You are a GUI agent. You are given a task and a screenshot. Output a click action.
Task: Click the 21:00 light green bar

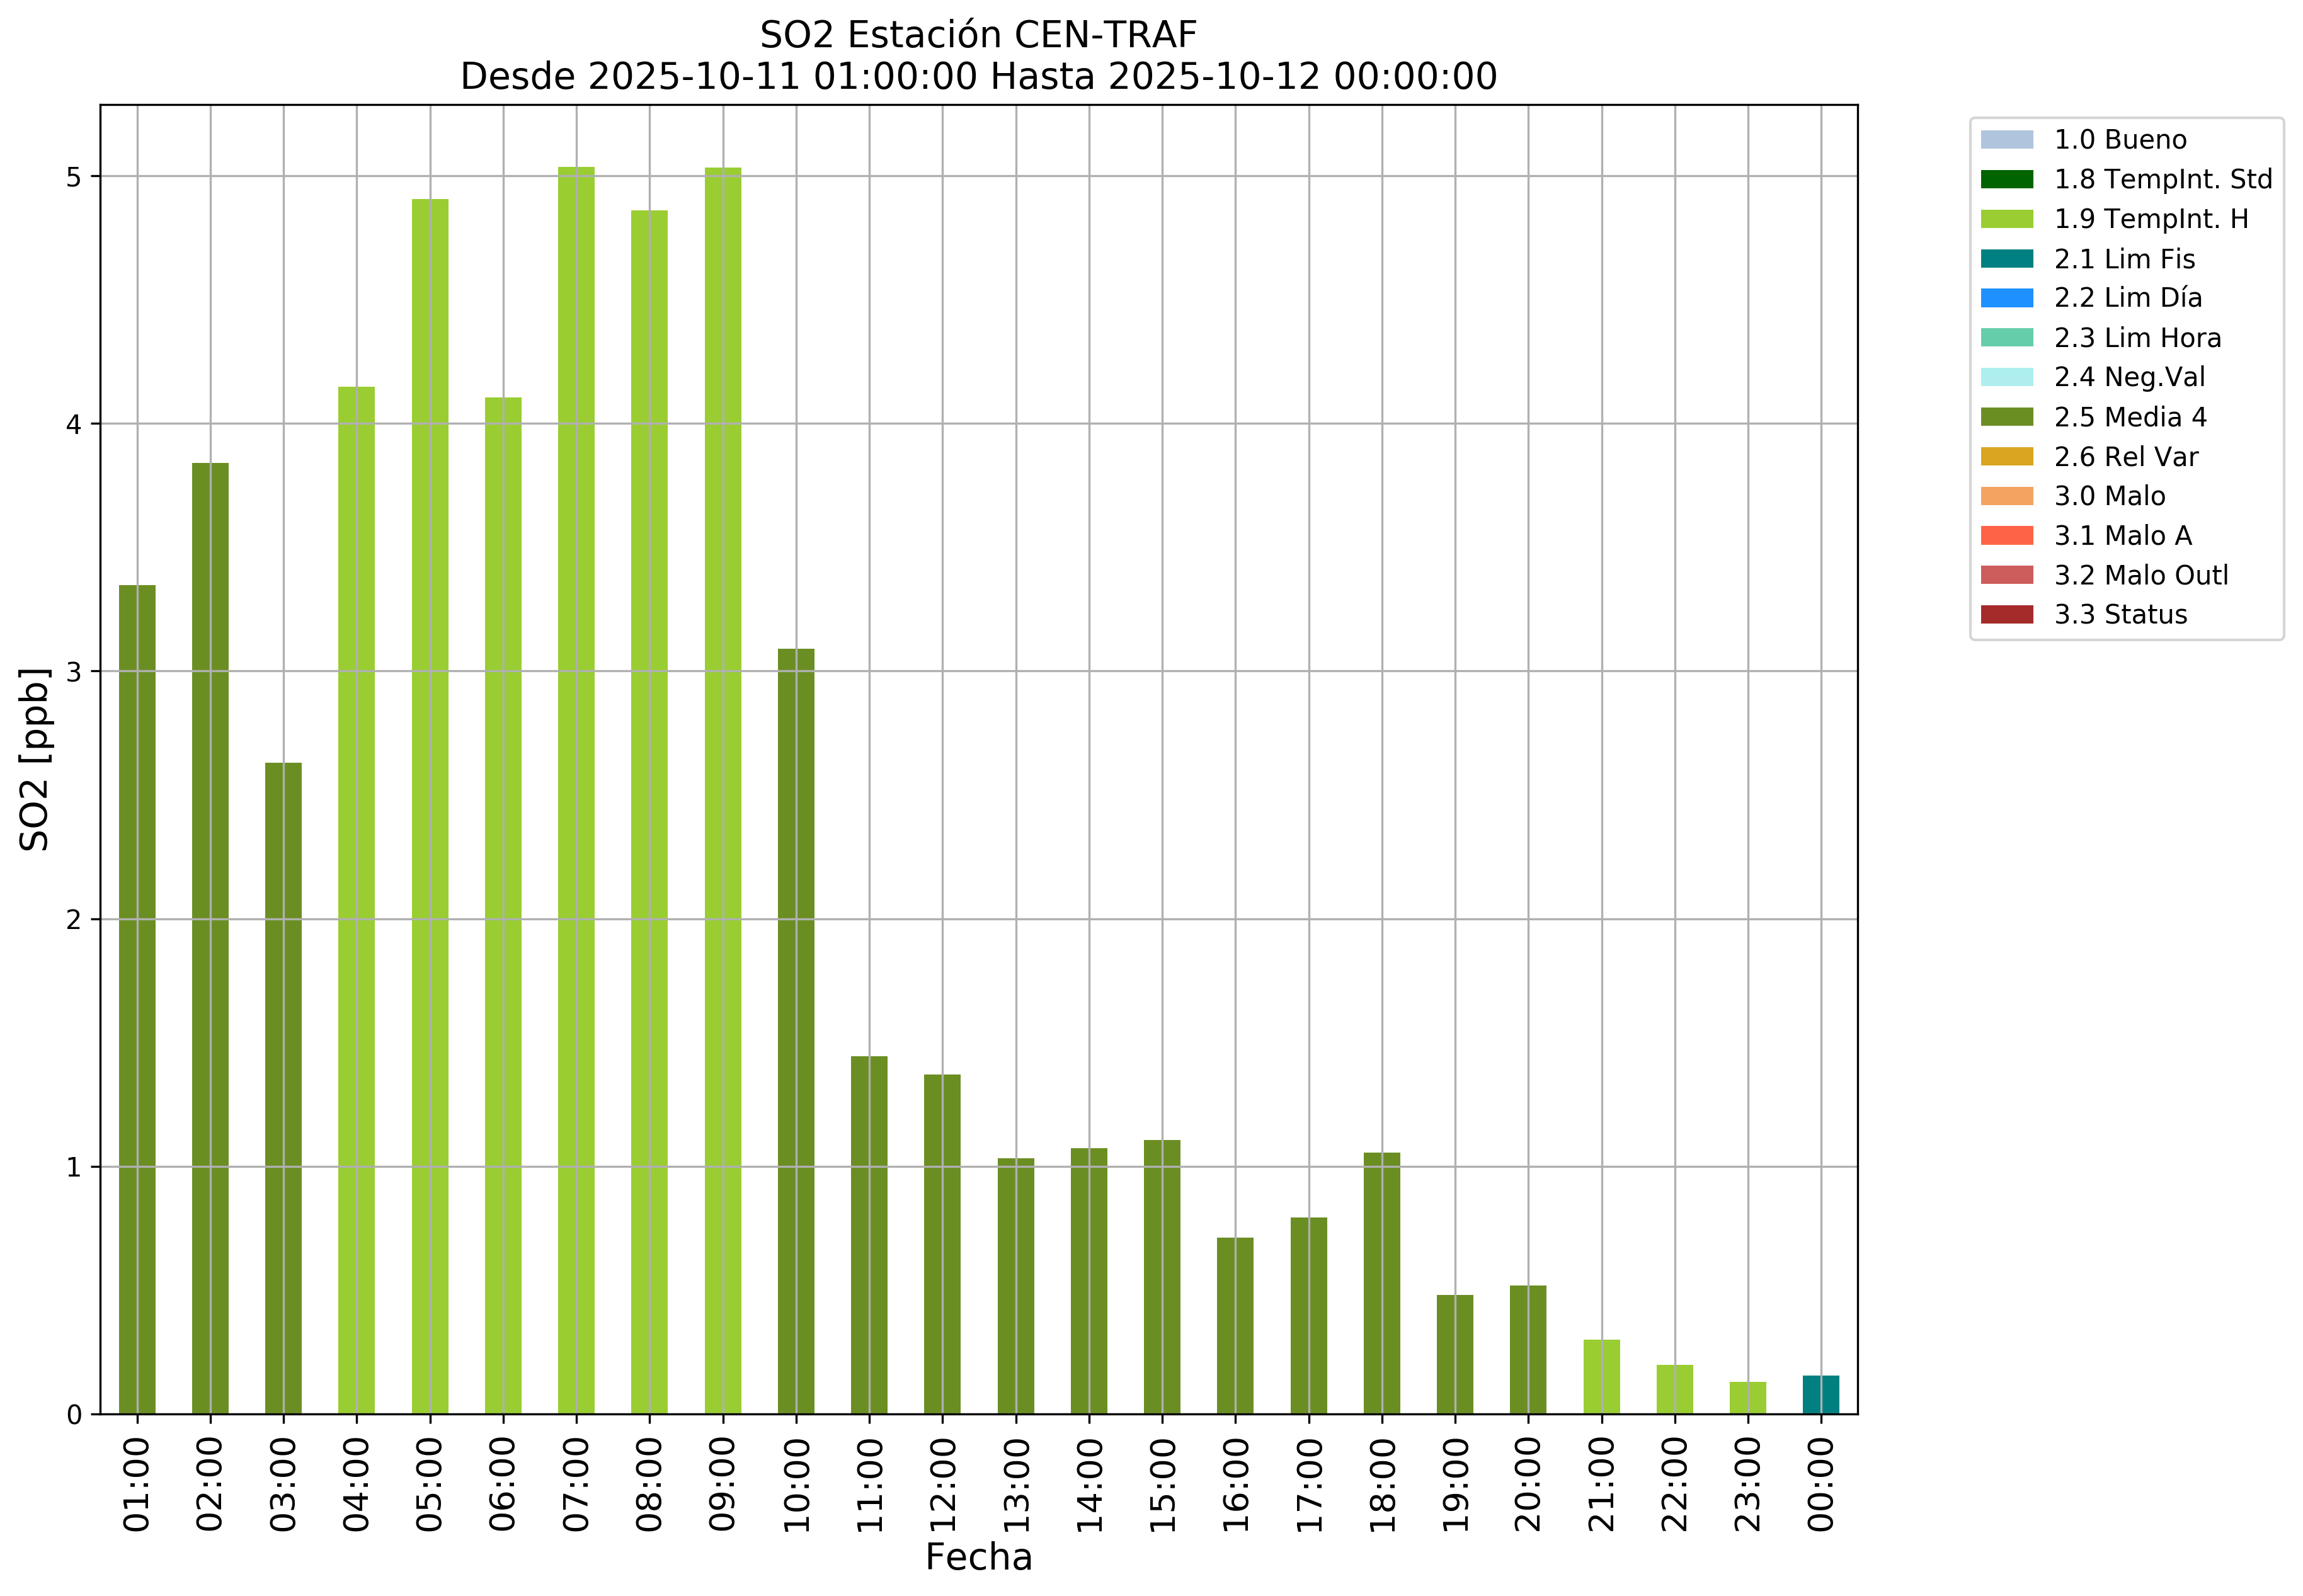coord(1601,1377)
